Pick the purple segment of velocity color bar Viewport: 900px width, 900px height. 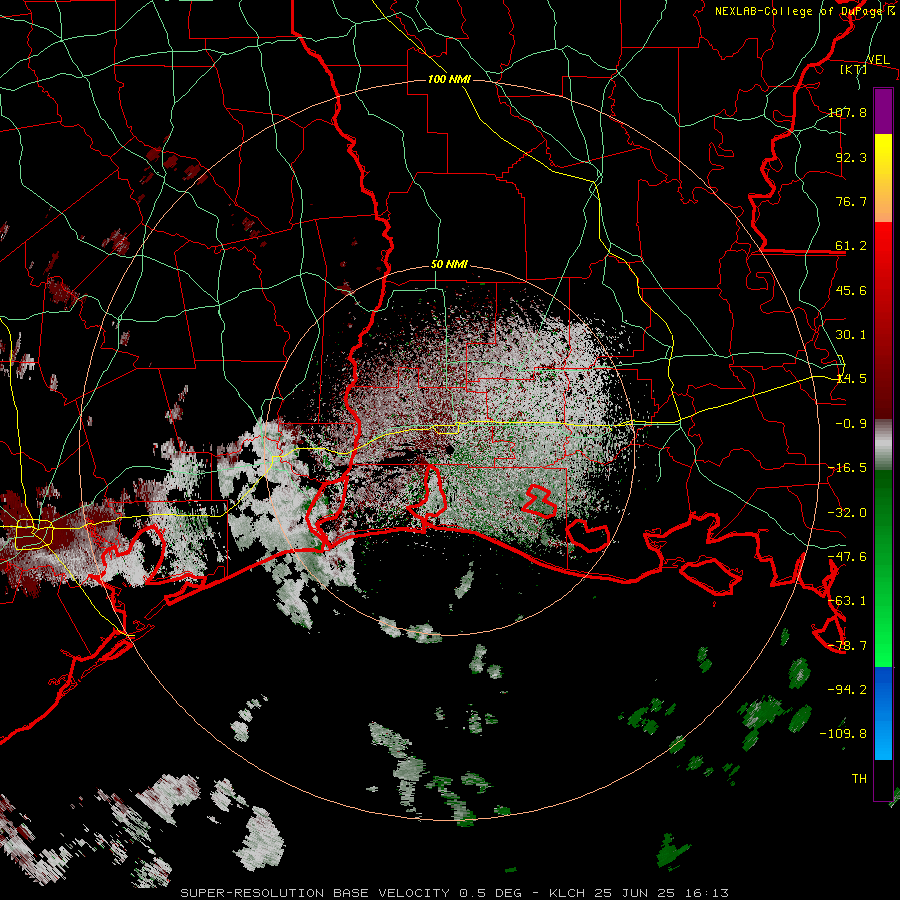[x=883, y=112]
